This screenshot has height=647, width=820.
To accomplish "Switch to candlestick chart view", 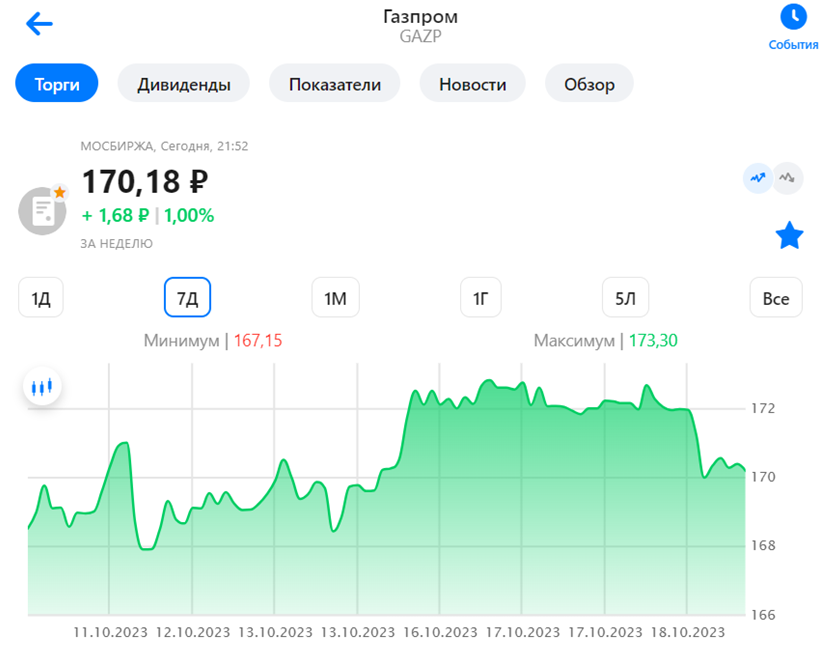I will click(x=41, y=385).
